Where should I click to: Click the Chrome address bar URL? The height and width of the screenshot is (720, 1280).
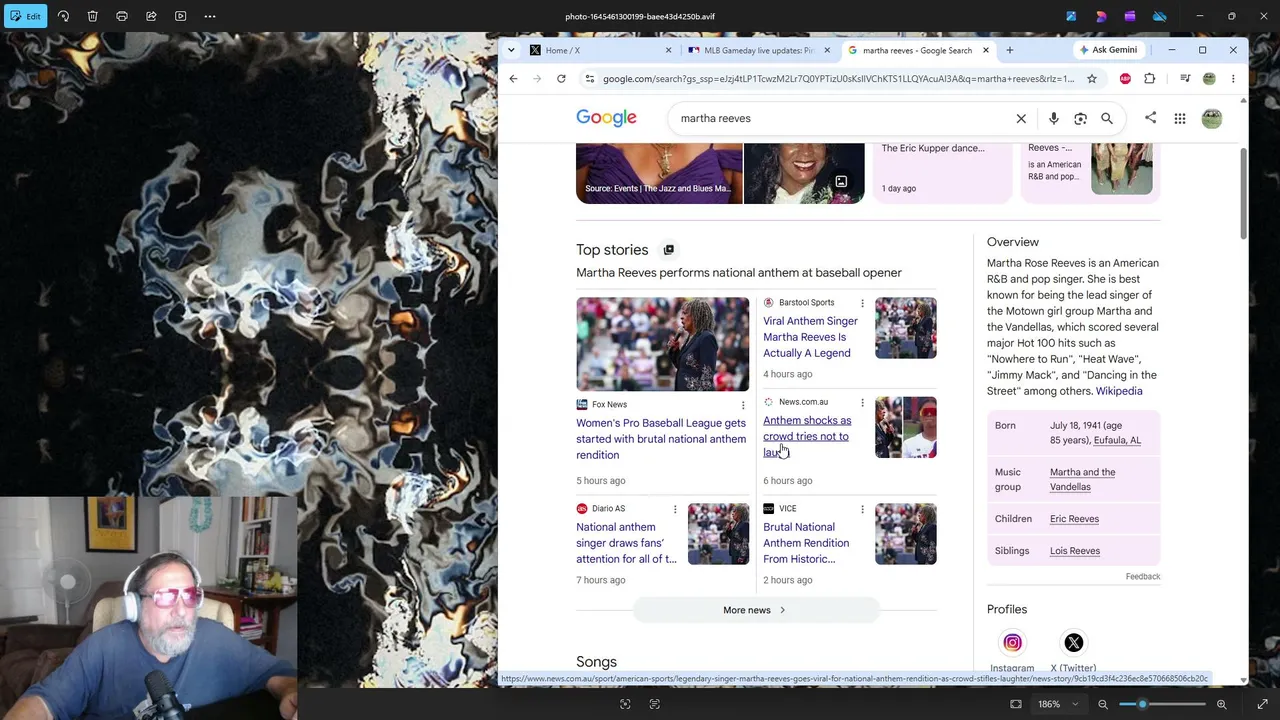coord(838,79)
